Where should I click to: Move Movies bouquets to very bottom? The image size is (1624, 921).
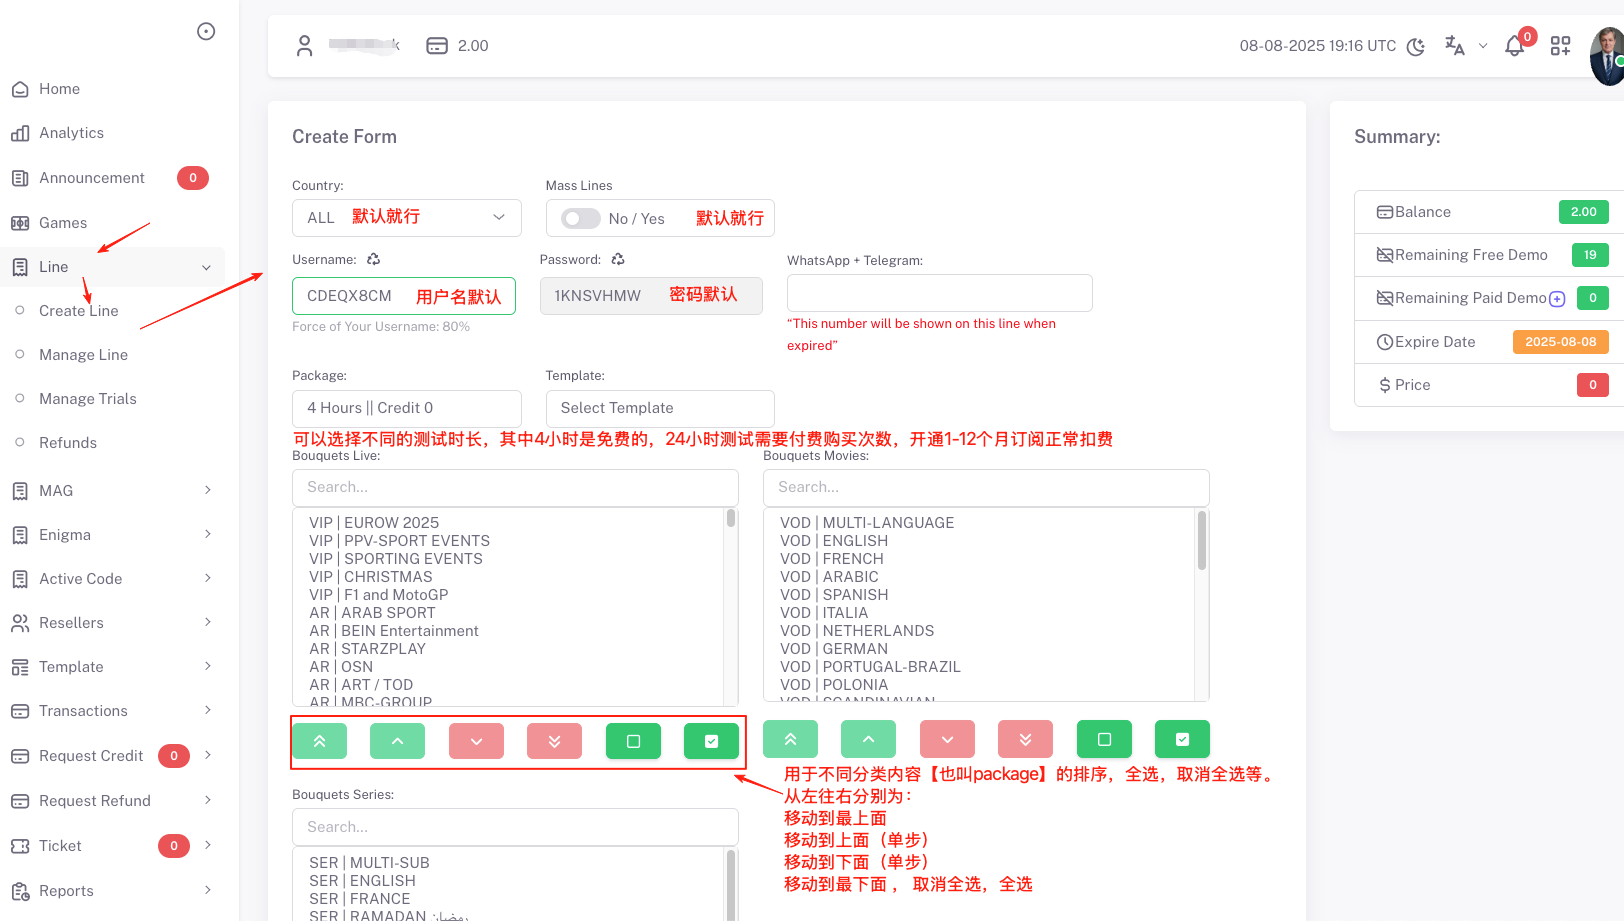click(x=1025, y=739)
